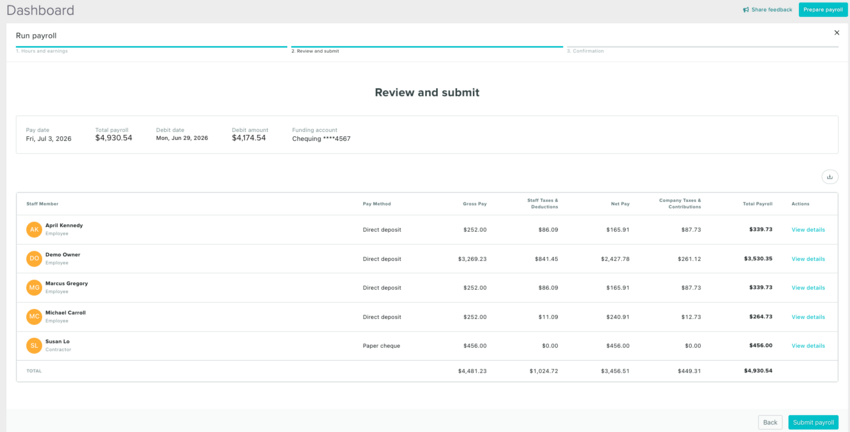Select step 3 Confirmation

tap(585, 51)
